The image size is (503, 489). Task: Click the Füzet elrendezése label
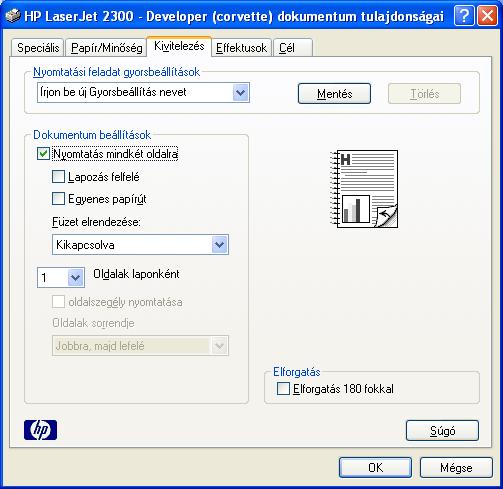(96, 222)
